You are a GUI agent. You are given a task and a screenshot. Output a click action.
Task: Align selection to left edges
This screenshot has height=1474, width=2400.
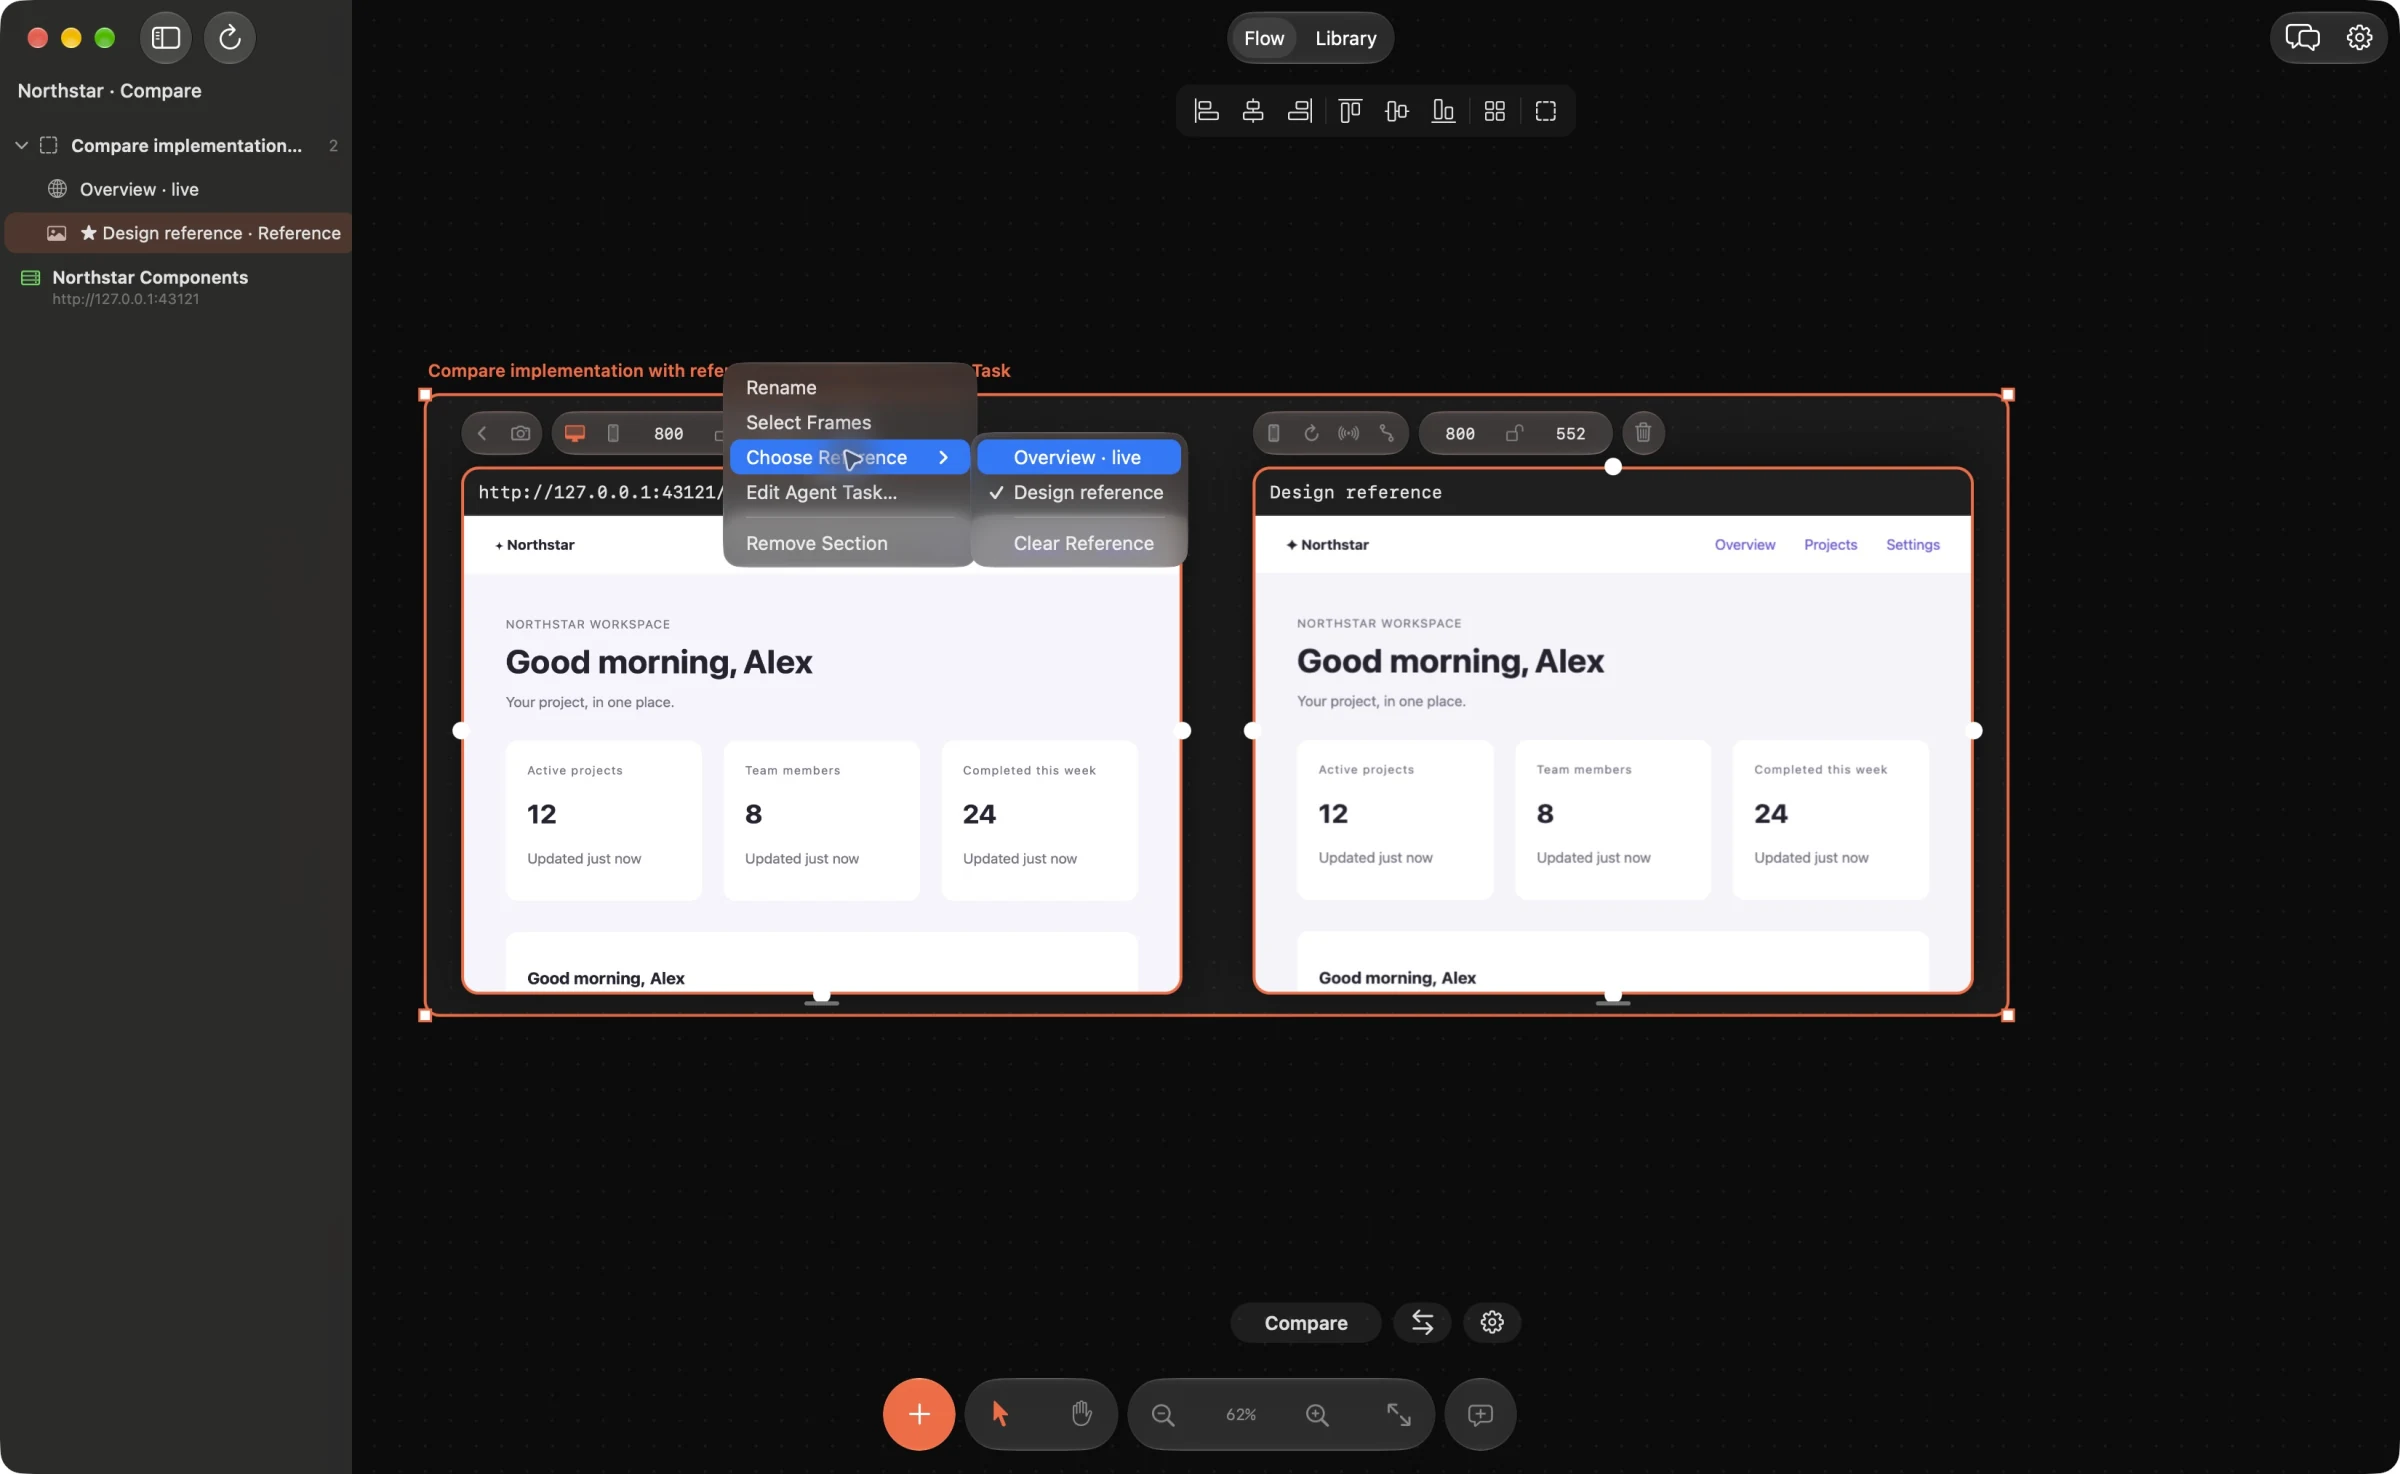point(1206,111)
